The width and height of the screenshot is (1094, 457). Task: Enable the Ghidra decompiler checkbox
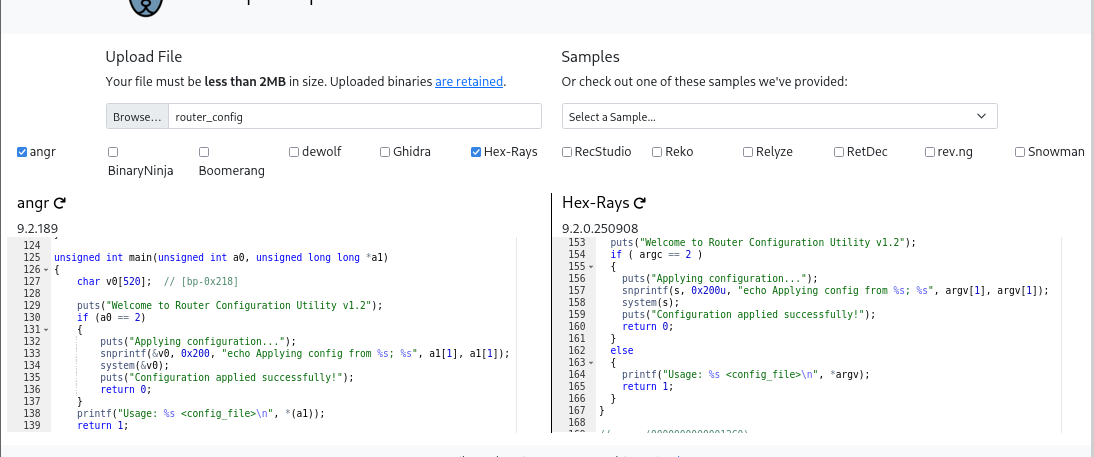[385, 152]
